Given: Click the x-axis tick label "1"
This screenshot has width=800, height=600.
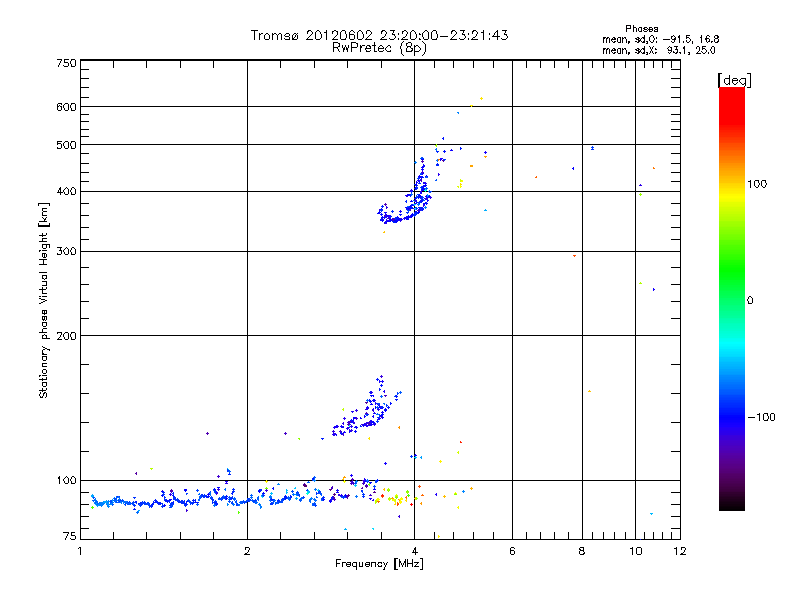Looking at the screenshot, I should (x=80, y=551).
